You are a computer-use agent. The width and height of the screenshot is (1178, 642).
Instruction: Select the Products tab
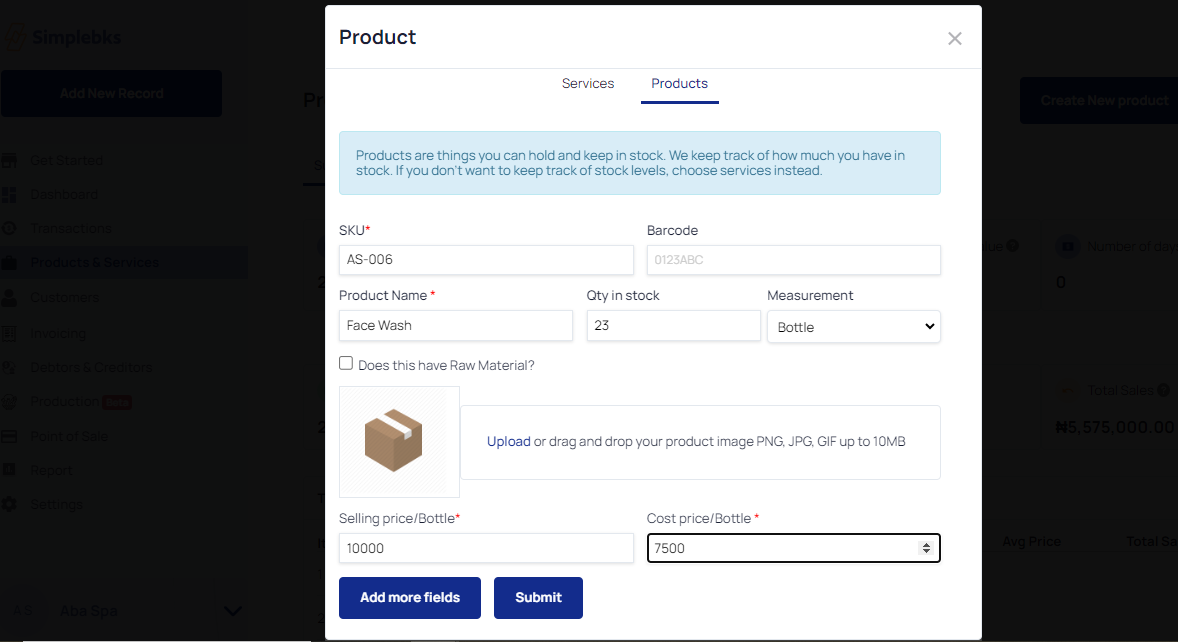[679, 83]
